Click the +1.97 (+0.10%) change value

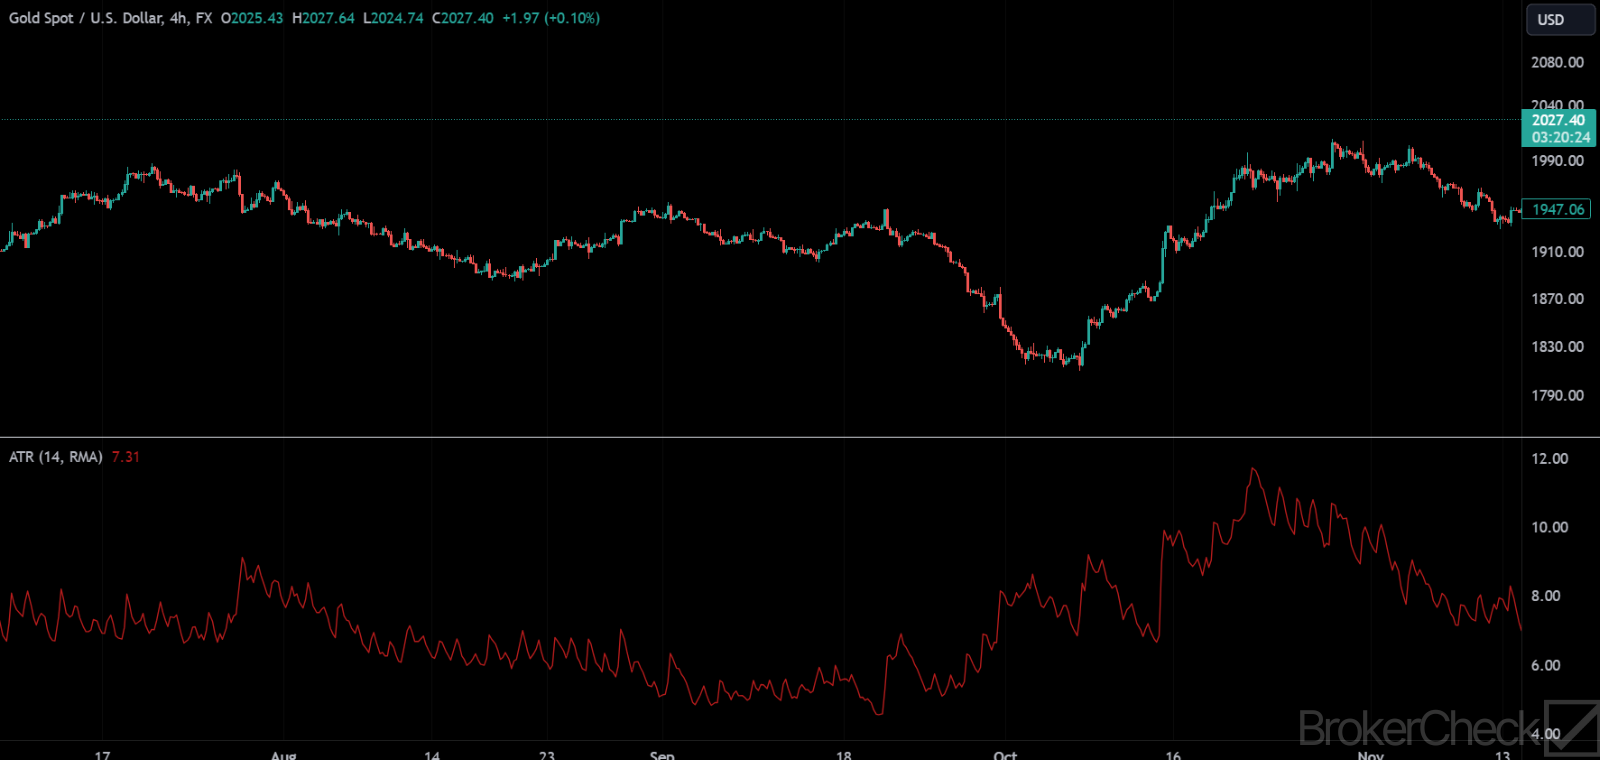[x=551, y=18]
